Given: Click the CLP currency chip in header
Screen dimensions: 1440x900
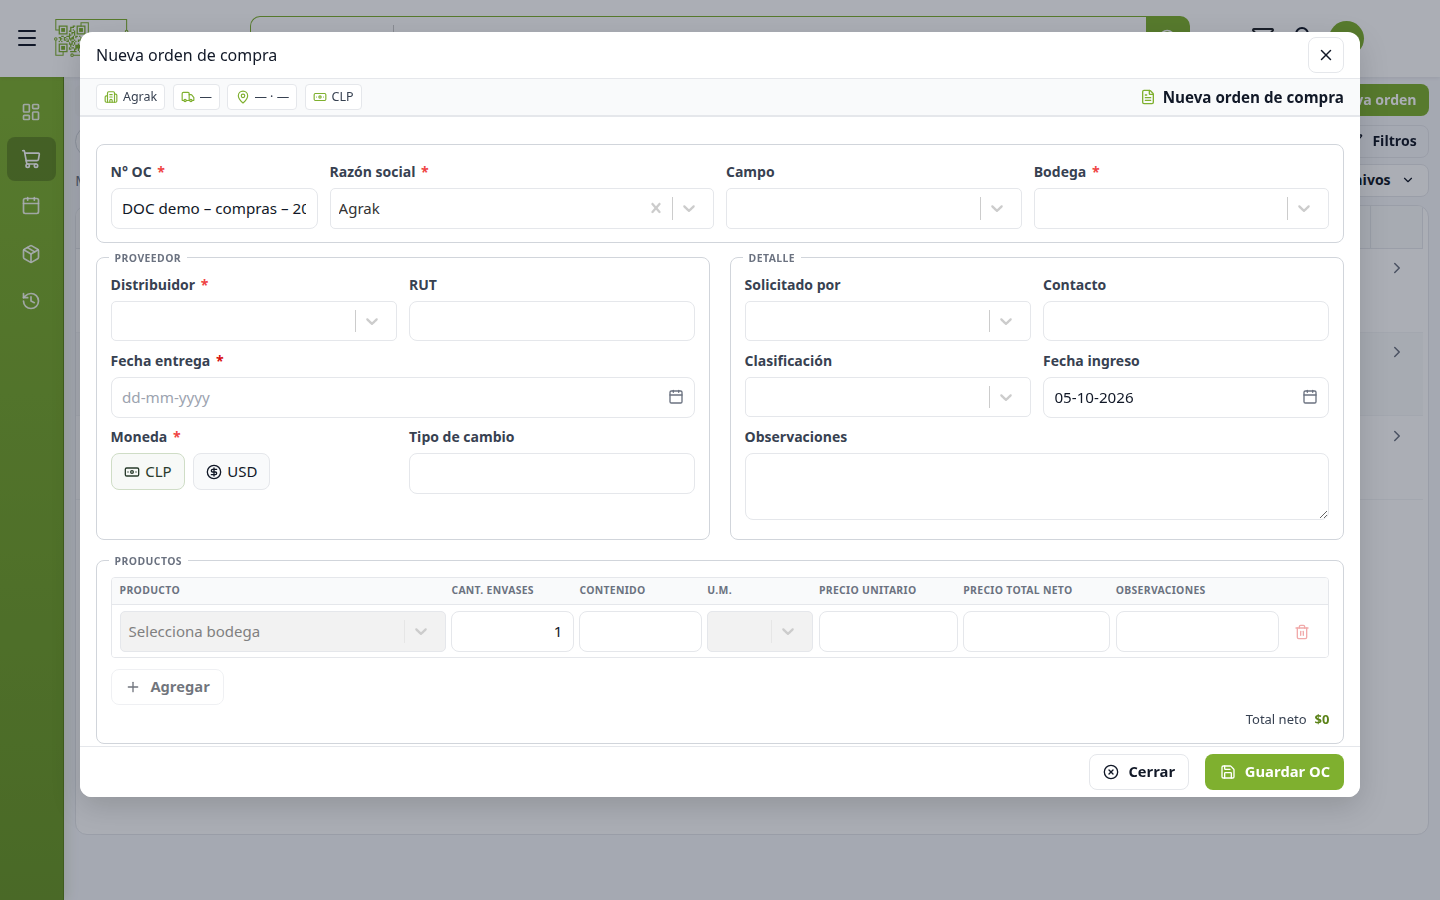Looking at the screenshot, I should click(x=333, y=97).
